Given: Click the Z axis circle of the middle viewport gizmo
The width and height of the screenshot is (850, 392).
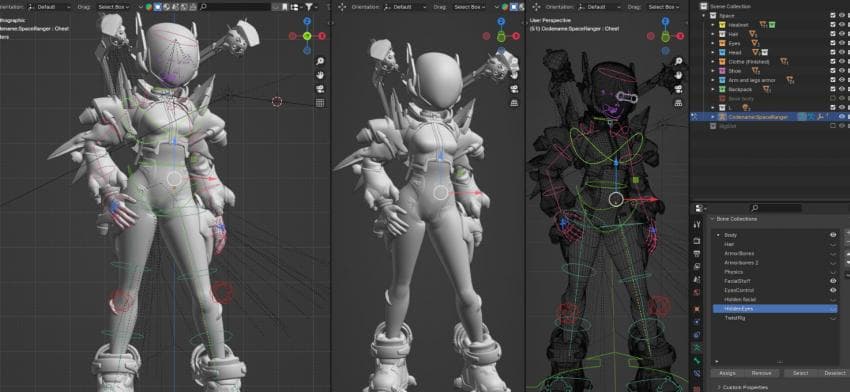Looking at the screenshot, I should pos(501,22).
